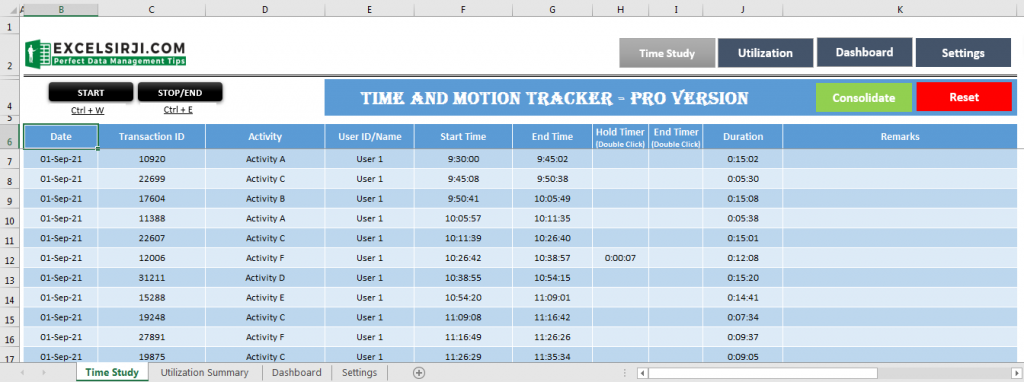Click hold timer value 0:00:07
Screen dimensions: 1024x382
620,258
